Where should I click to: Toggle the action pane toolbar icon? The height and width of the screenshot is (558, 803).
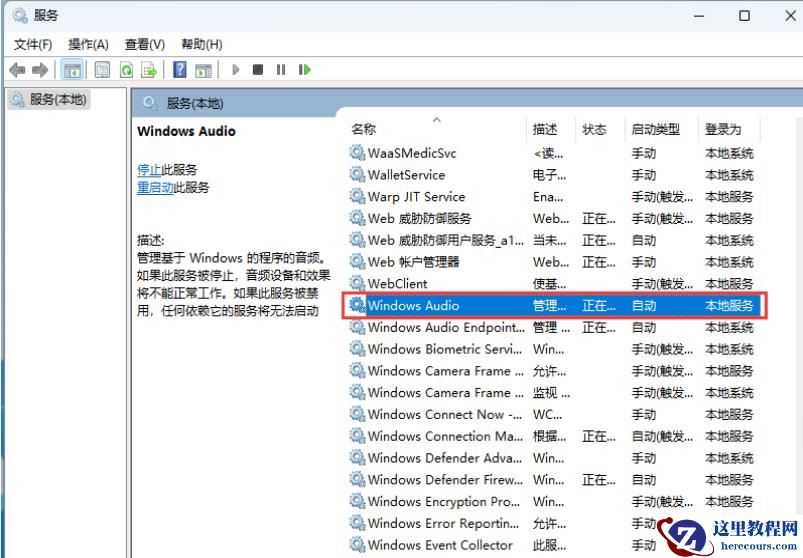[x=204, y=70]
